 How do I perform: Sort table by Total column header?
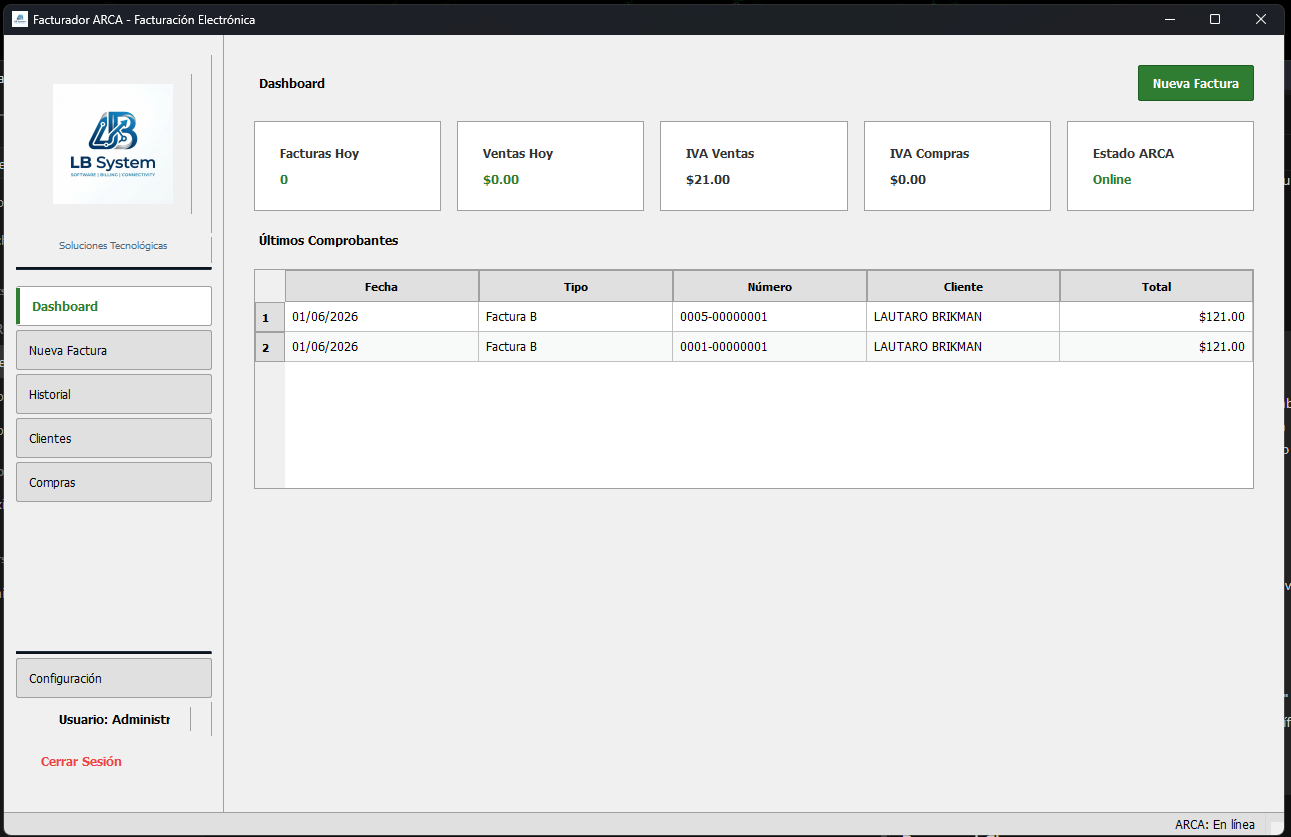[x=1156, y=286]
